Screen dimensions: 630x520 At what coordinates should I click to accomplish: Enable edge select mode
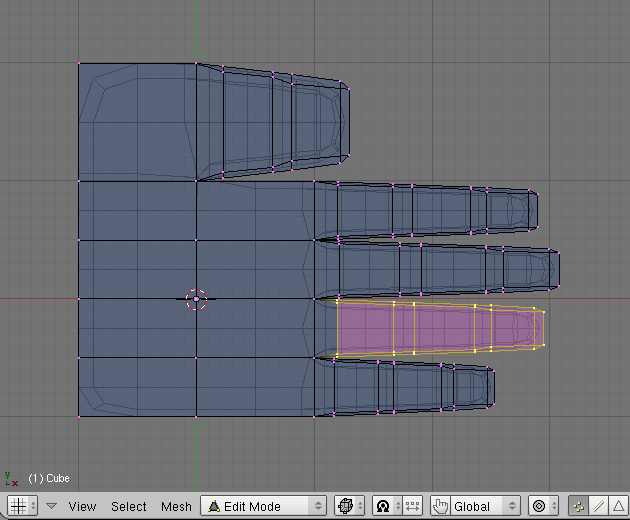[x=599, y=506]
